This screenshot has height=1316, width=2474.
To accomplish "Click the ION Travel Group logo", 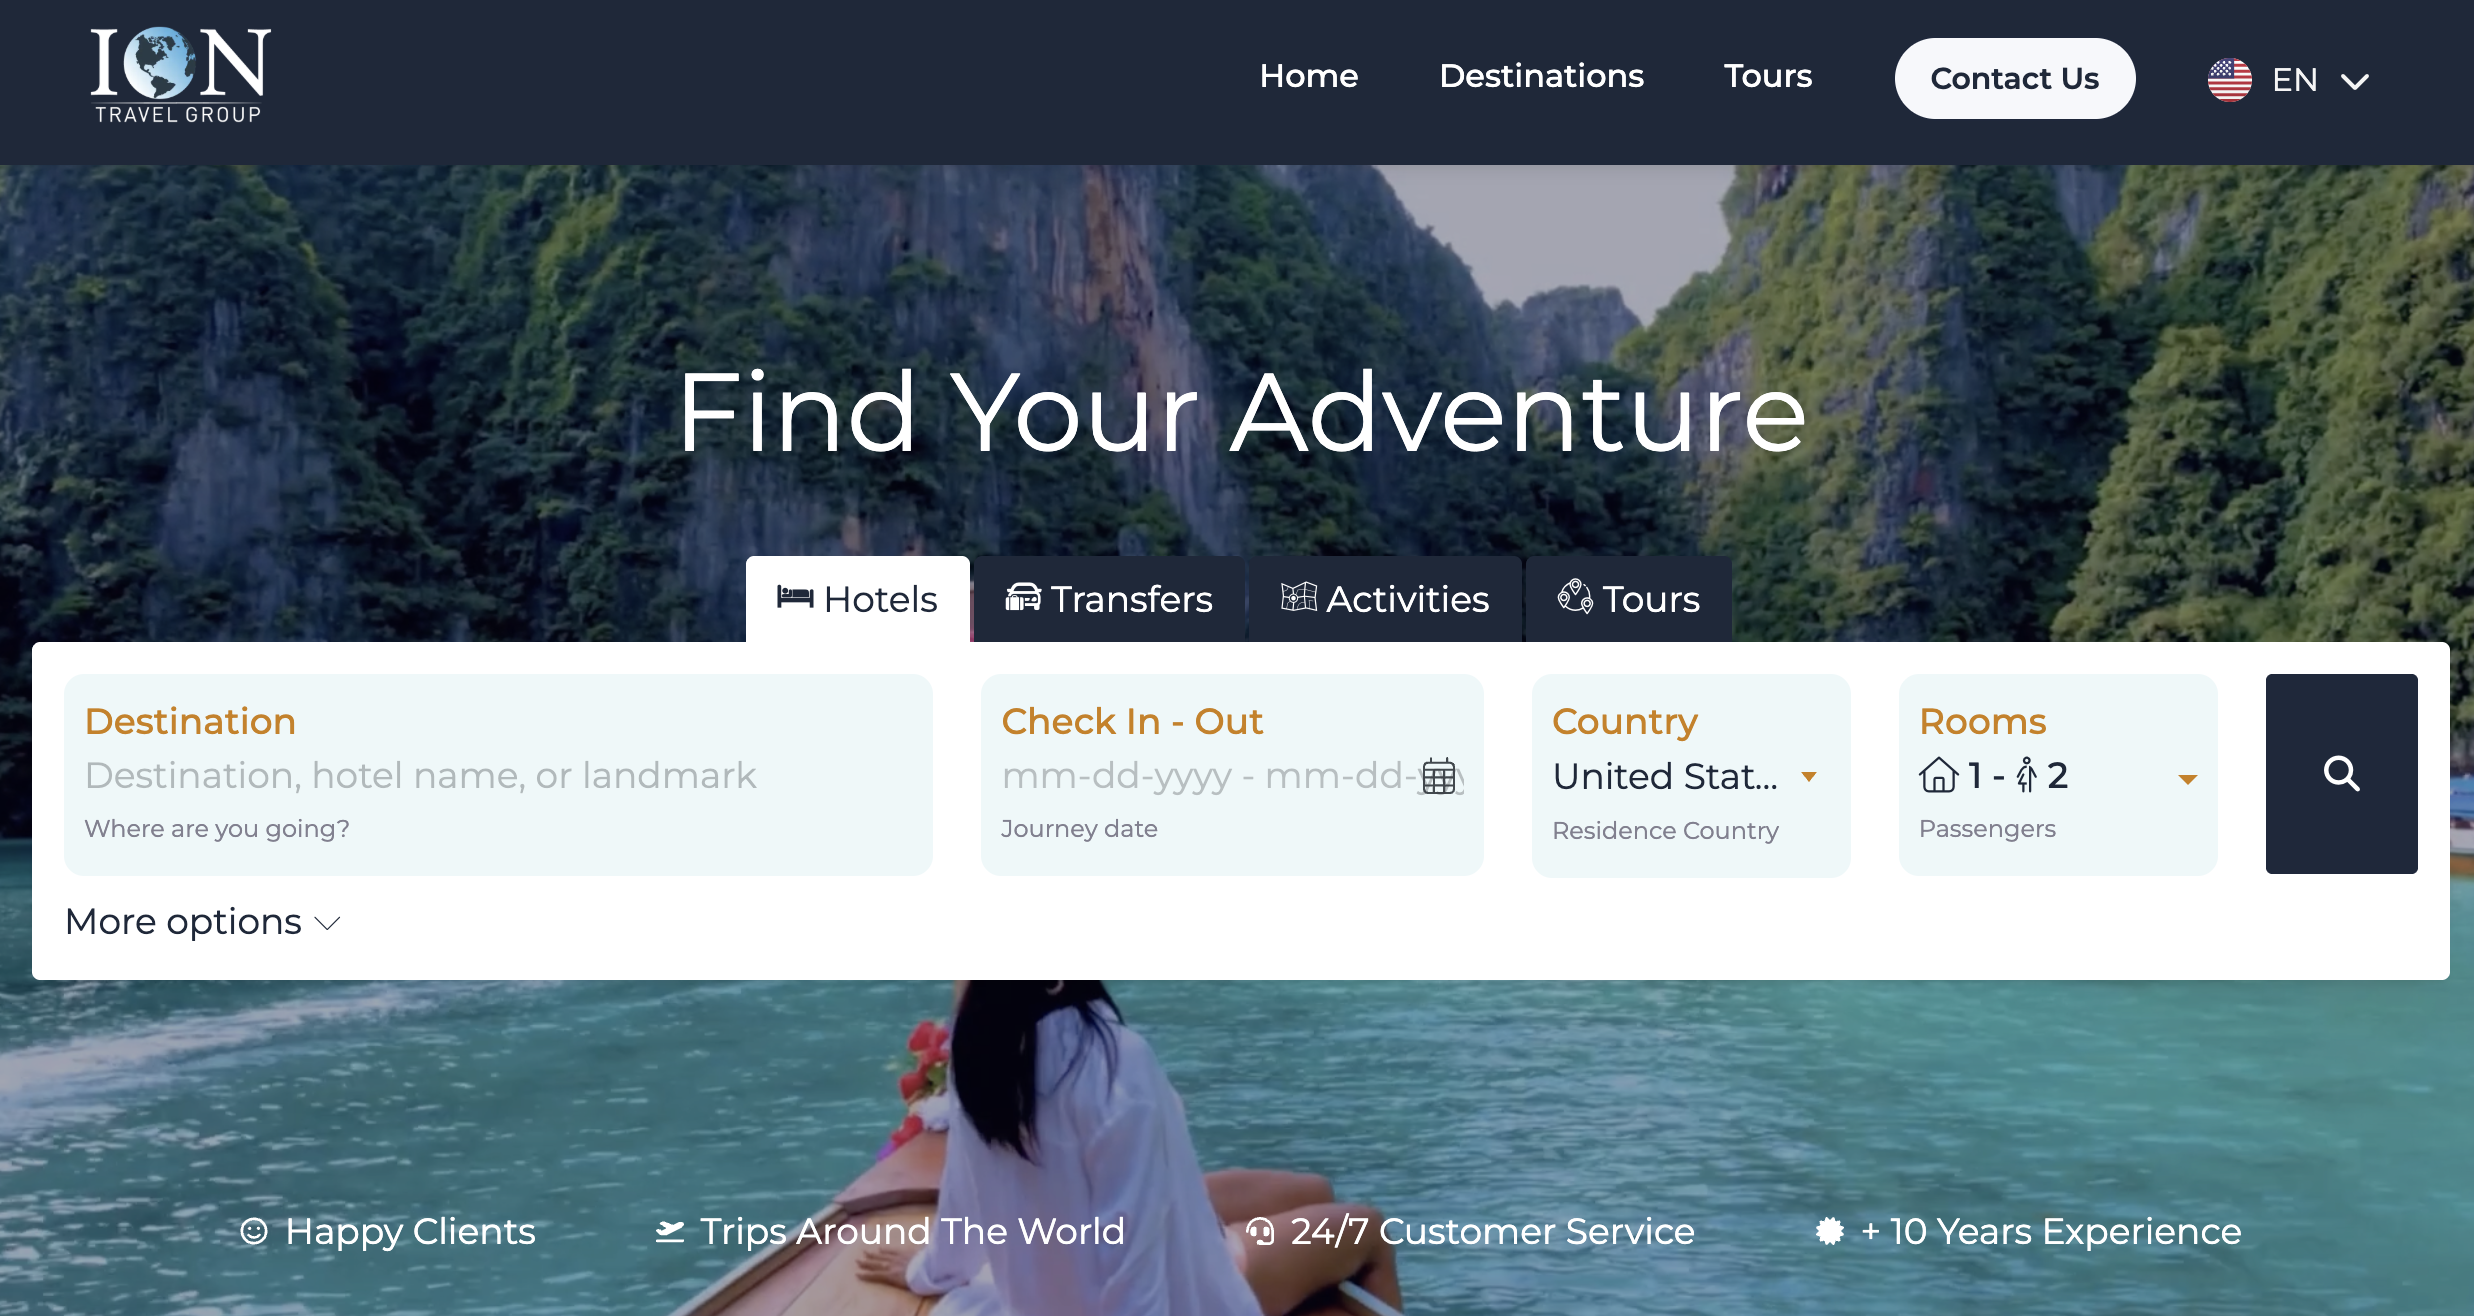I will 181,77.
